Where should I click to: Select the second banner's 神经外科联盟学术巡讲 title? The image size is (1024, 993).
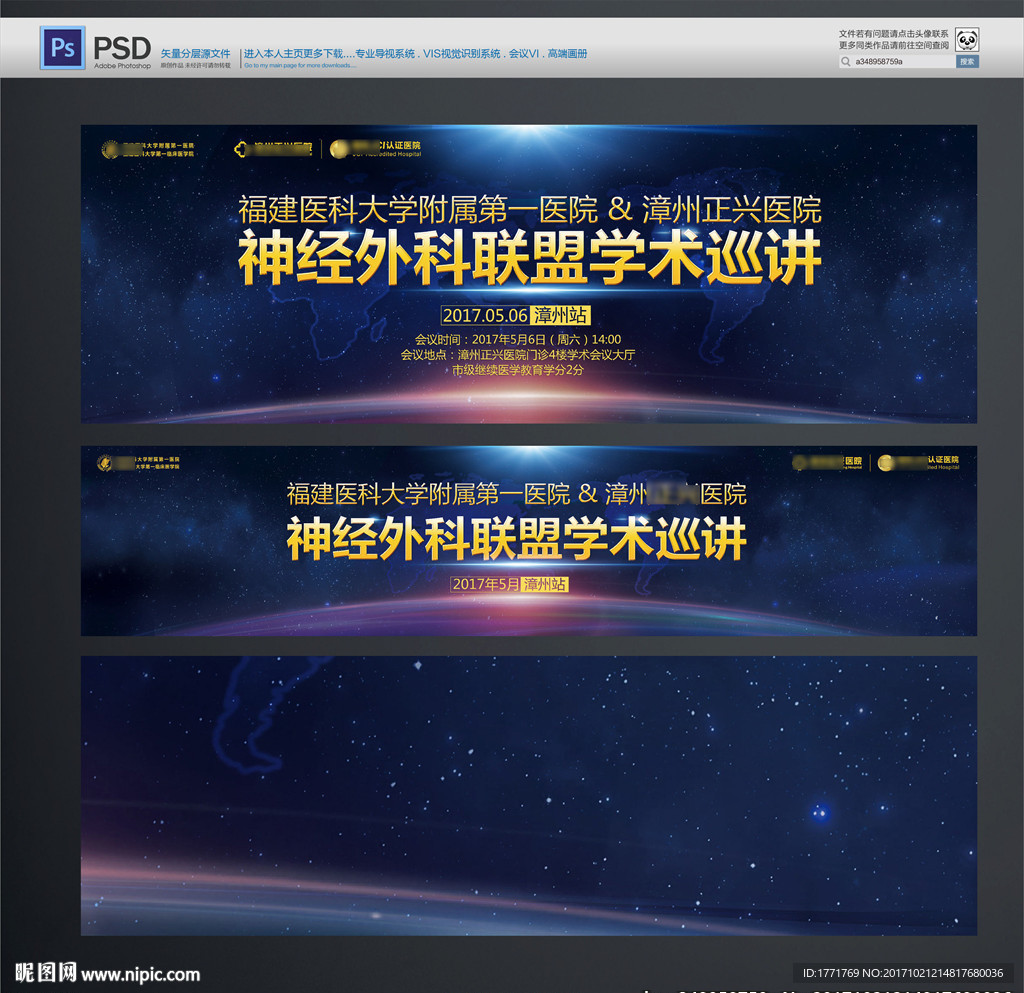[x=517, y=539]
